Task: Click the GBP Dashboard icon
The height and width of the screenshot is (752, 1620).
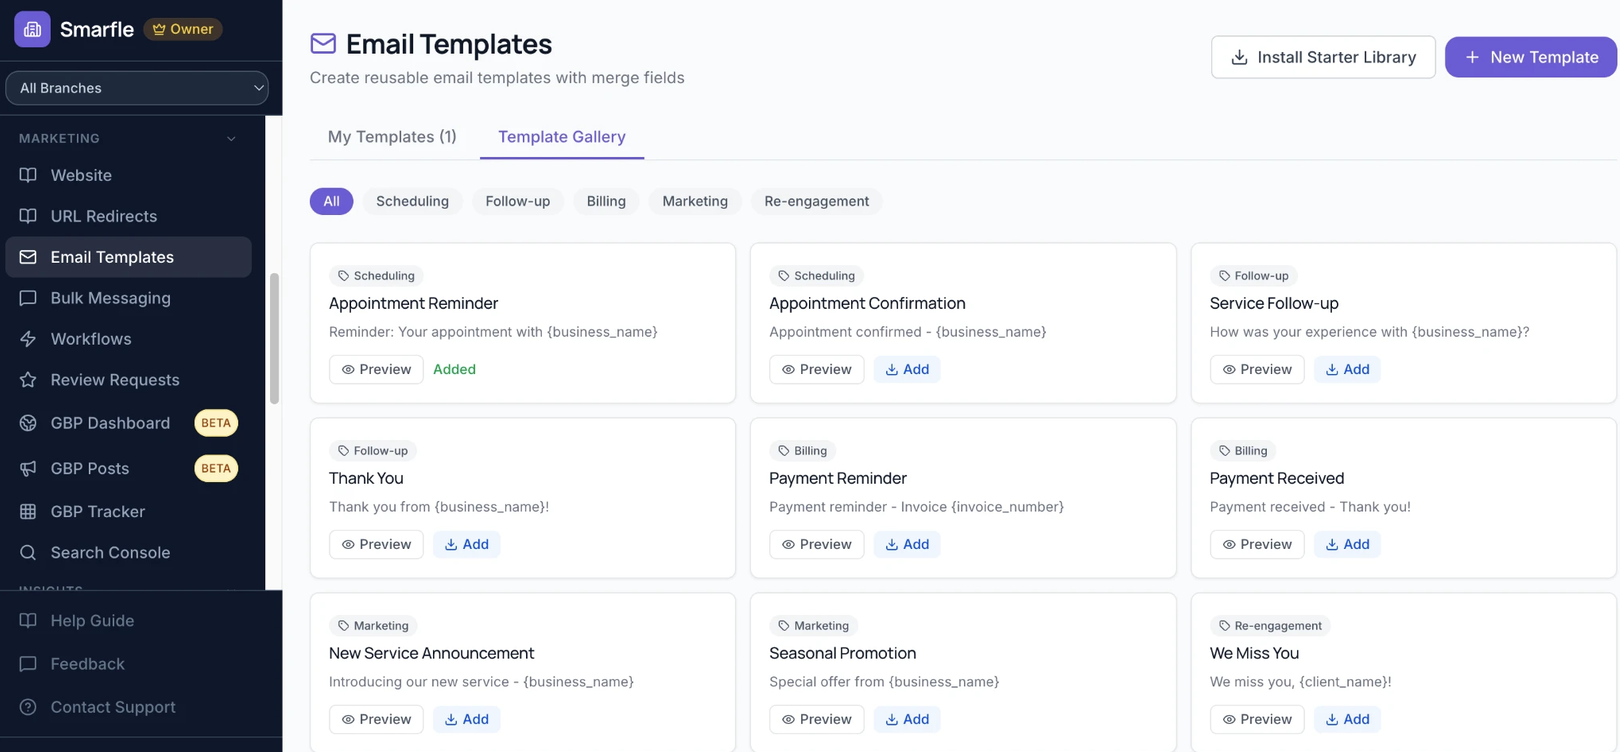Action: [x=28, y=423]
